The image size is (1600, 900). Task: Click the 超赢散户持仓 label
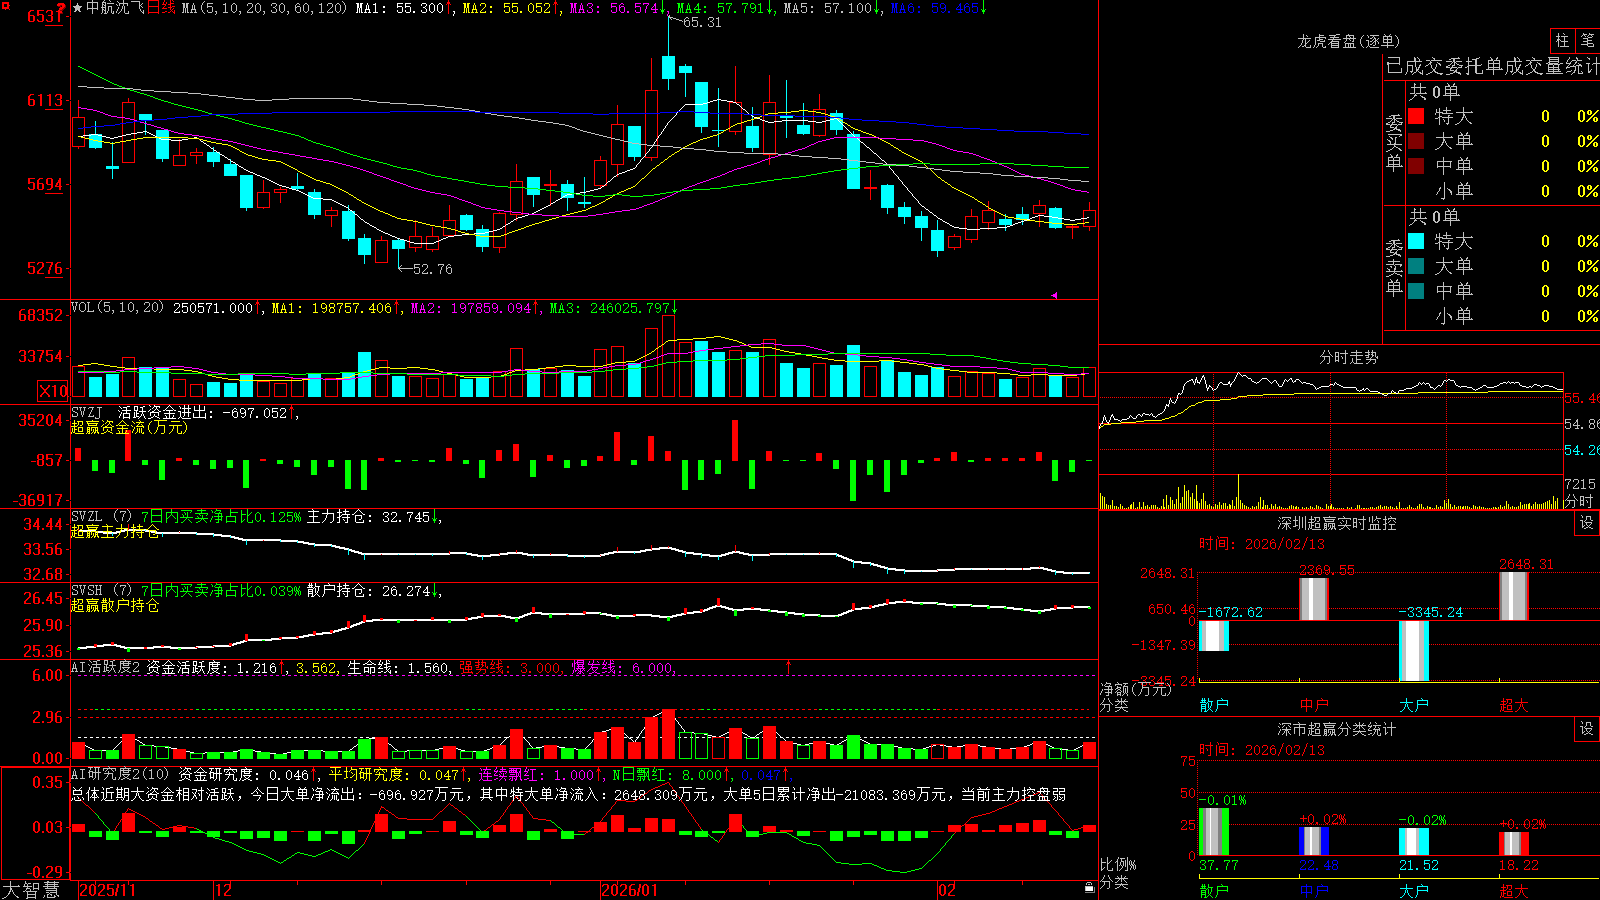115,605
